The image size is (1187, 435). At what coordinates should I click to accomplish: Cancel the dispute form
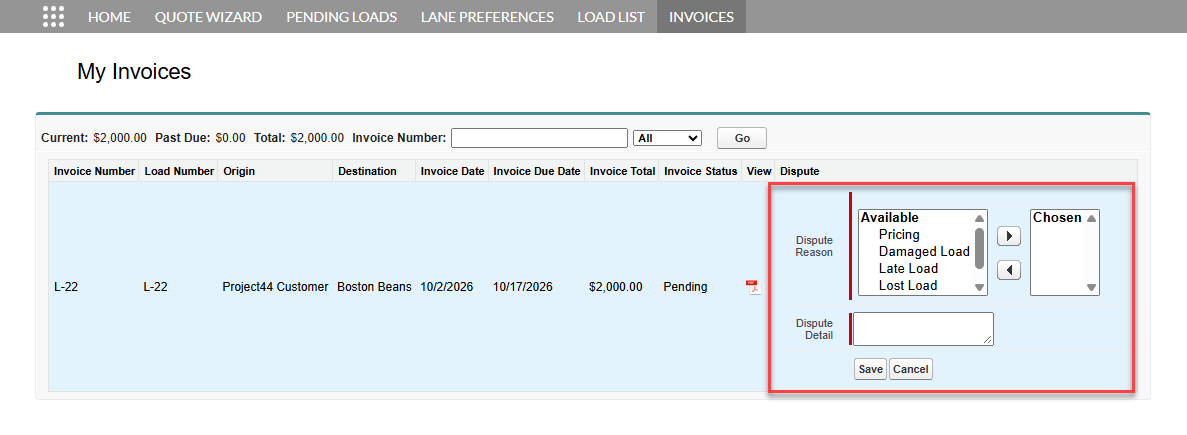pos(911,369)
